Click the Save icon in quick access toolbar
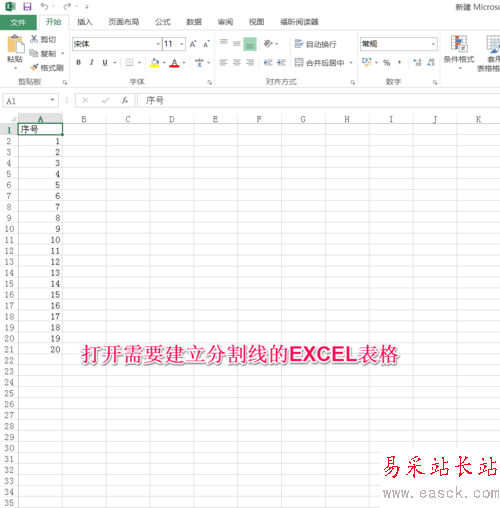Viewport: 500px width, 508px height. (27, 6)
